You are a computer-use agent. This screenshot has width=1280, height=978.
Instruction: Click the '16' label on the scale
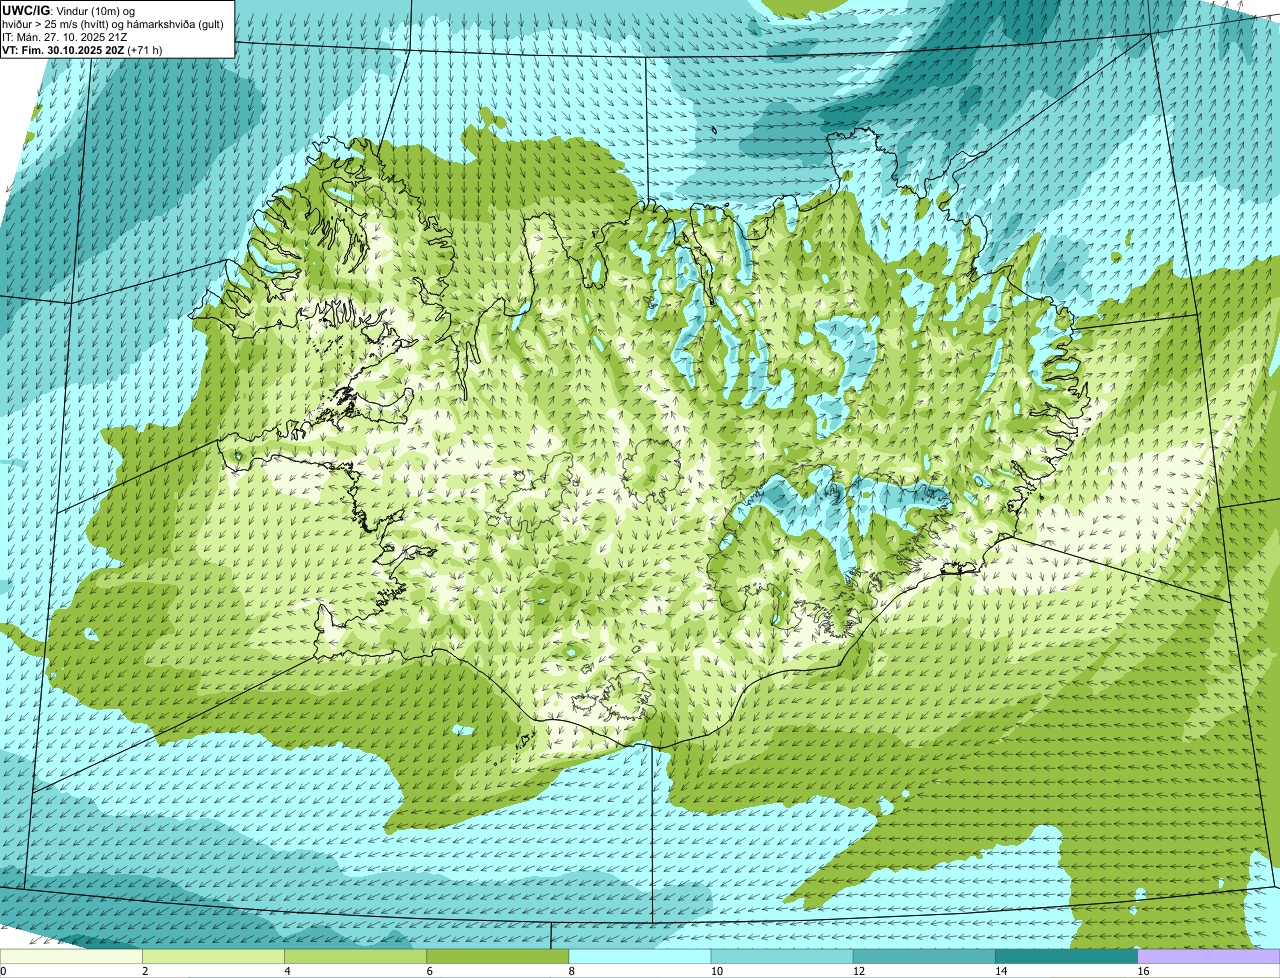tap(1143, 971)
